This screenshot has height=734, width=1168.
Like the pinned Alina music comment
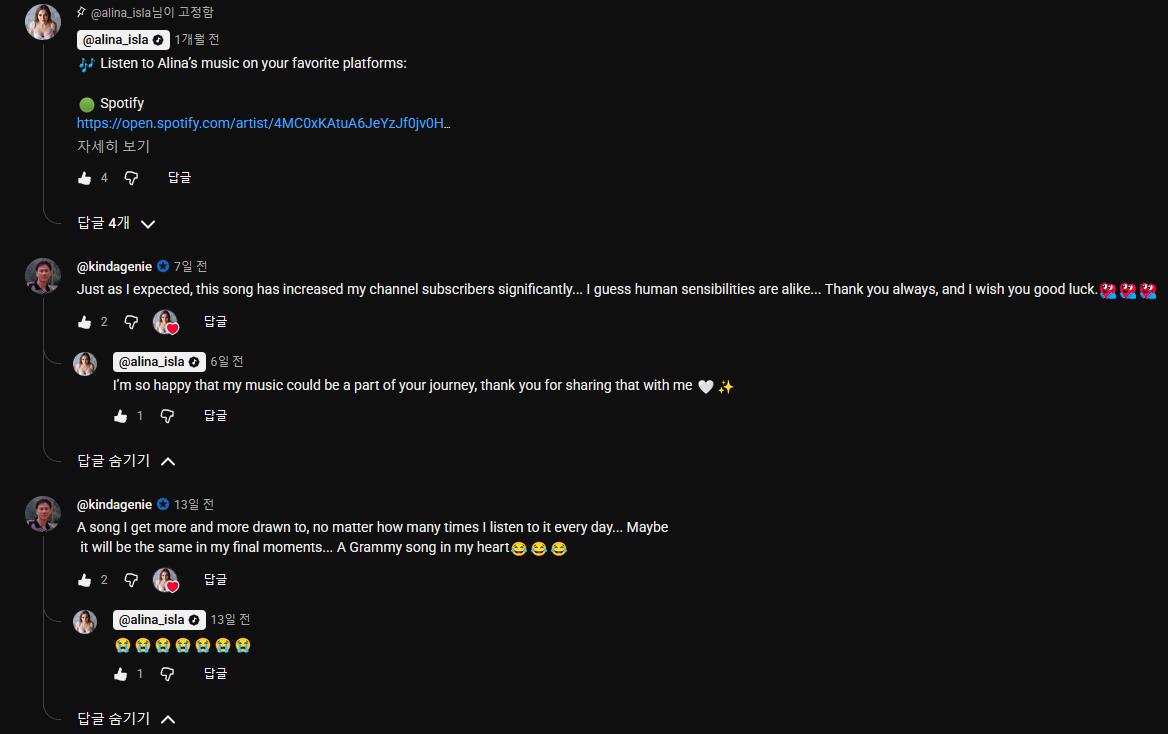[x=85, y=178]
